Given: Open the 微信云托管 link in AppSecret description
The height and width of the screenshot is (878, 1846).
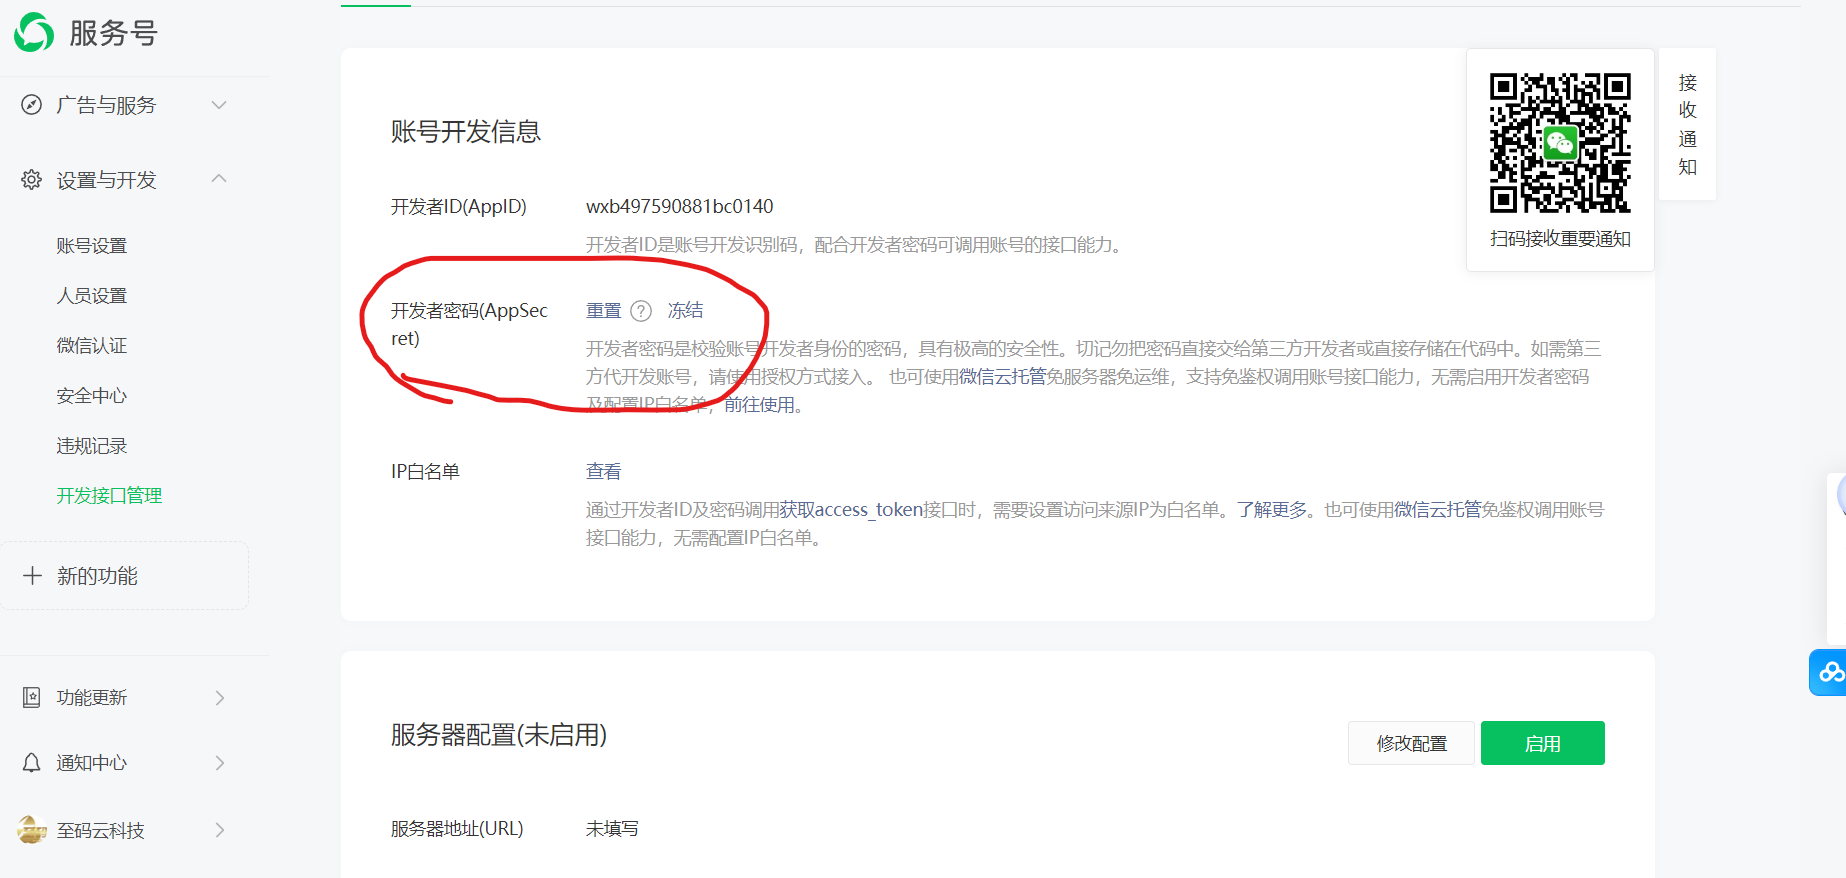Looking at the screenshot, I should coord(1002,377).
